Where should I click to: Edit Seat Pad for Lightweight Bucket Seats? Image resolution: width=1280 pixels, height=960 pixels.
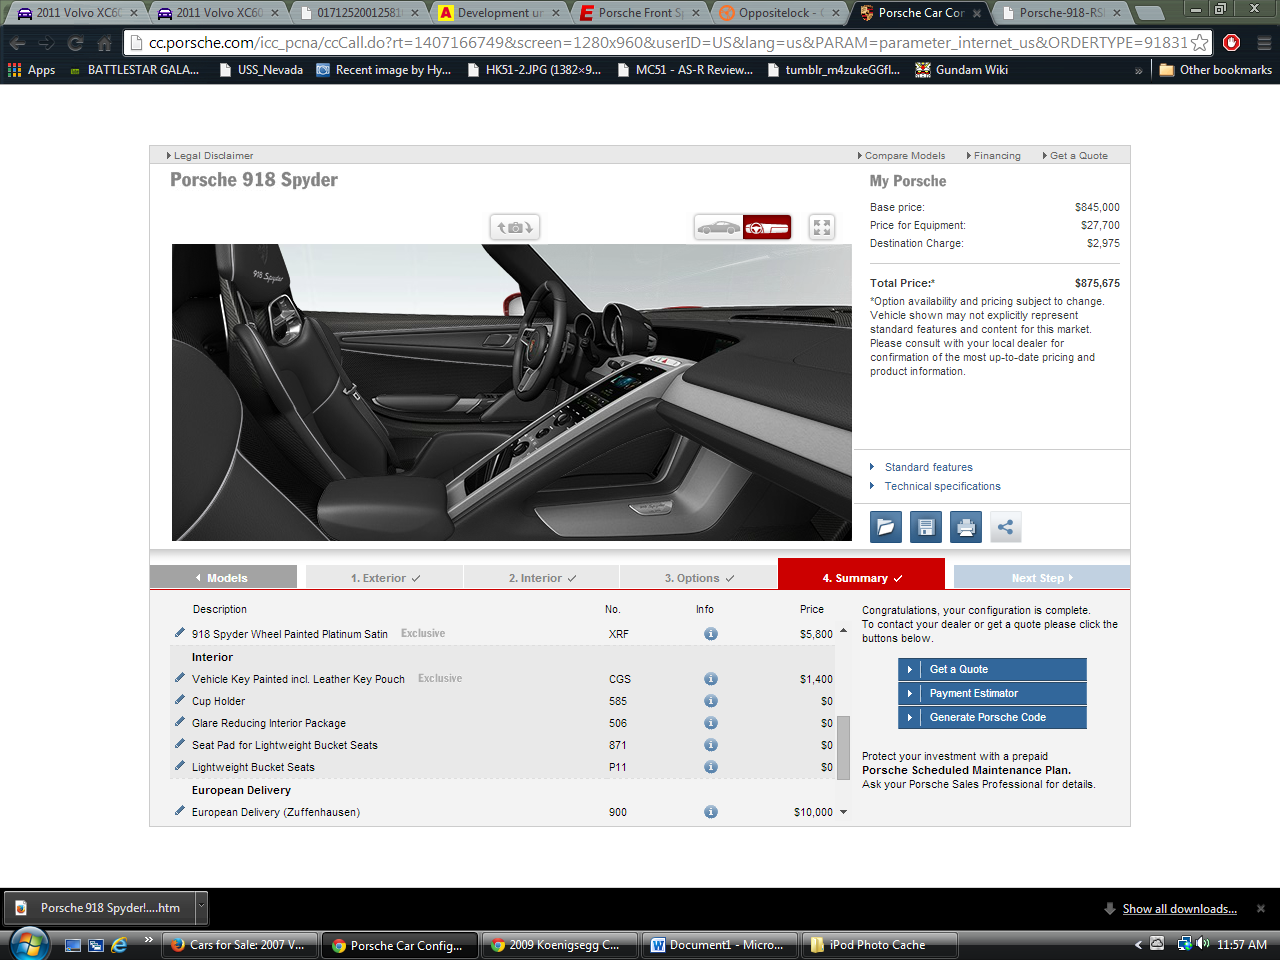[180, 744]
